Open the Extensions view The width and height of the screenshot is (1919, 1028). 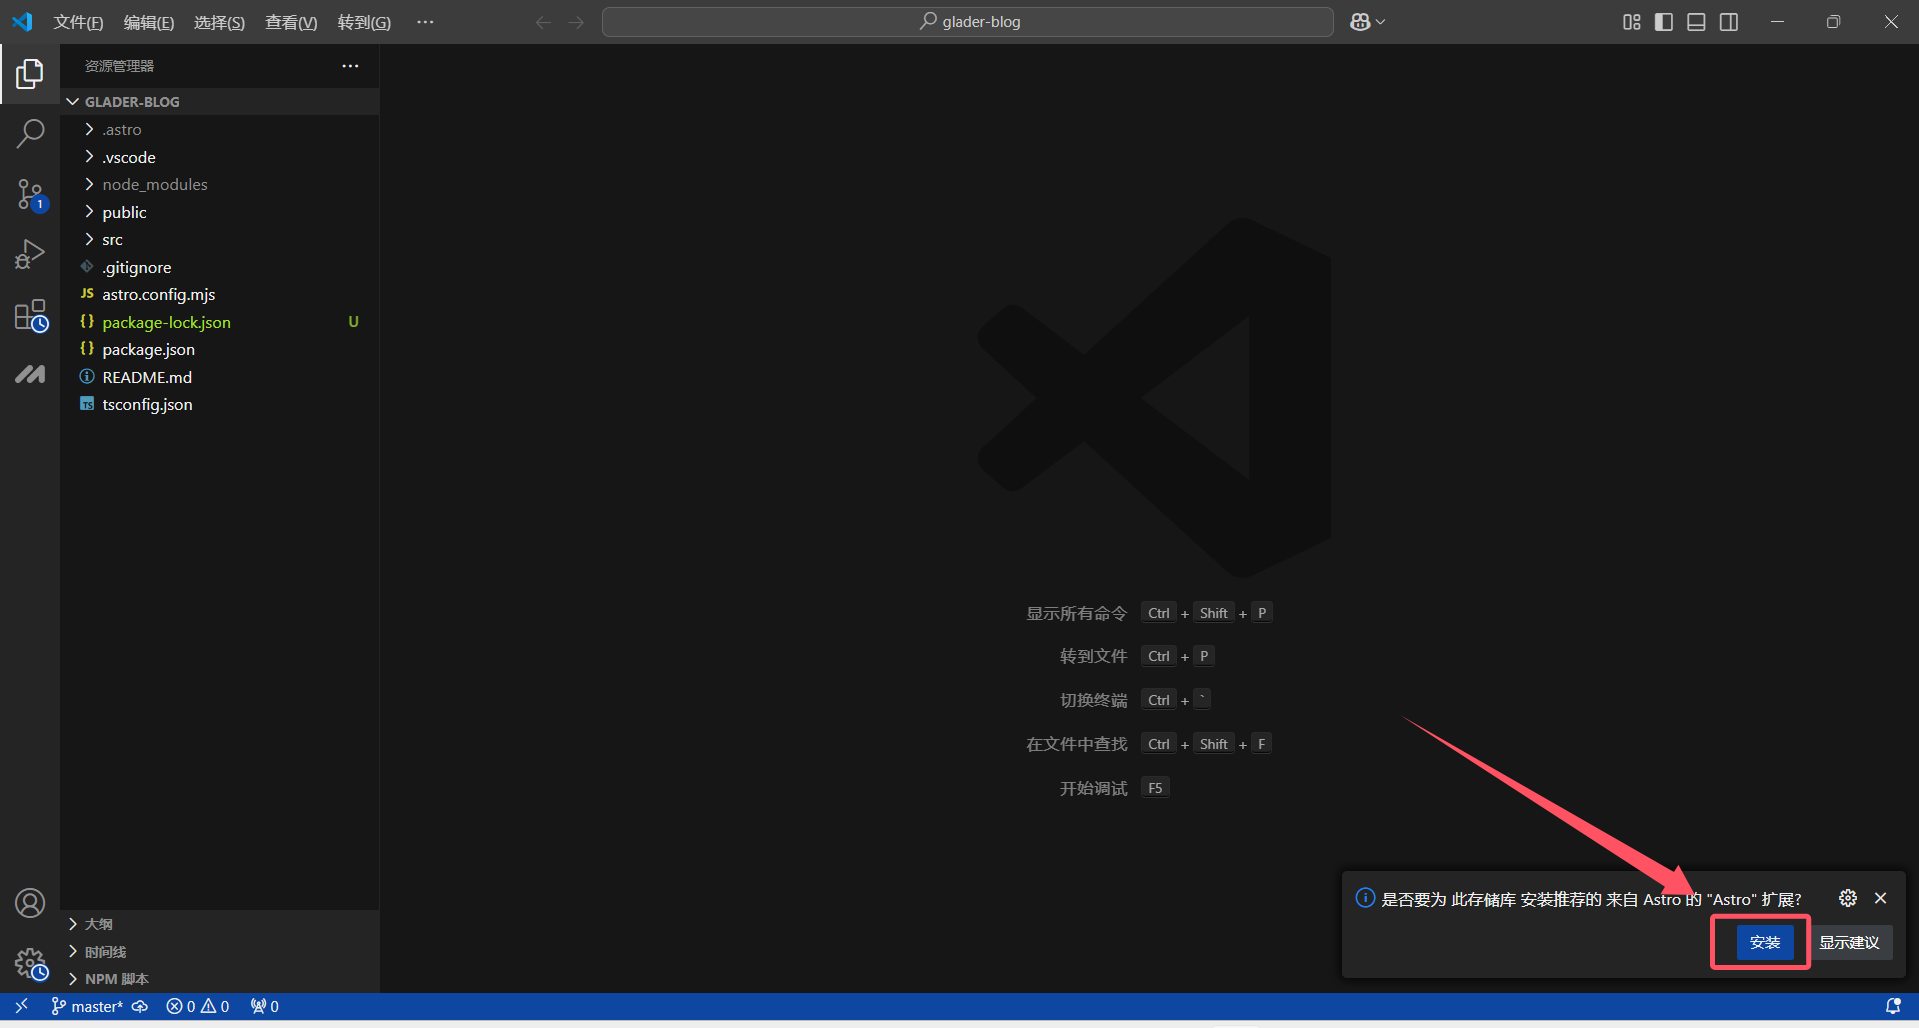point(30,316)
